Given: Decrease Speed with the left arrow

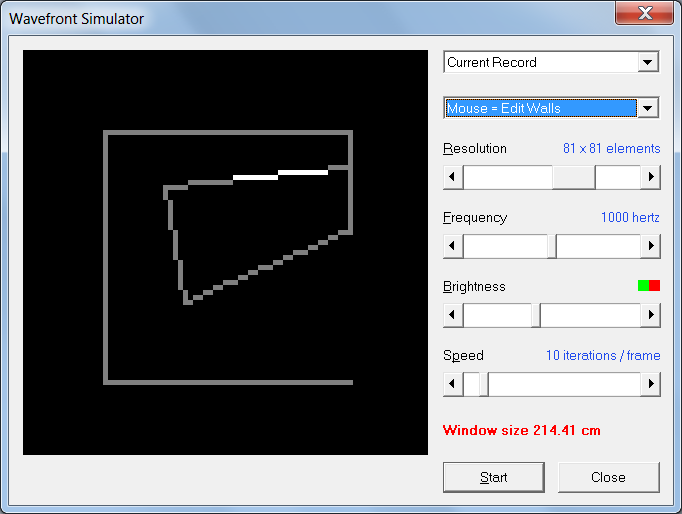Looking at the screenshot, I should 453,384.
